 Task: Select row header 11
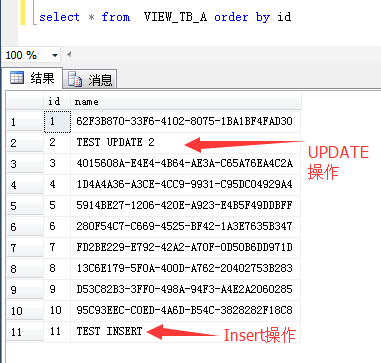coord(25,332)
